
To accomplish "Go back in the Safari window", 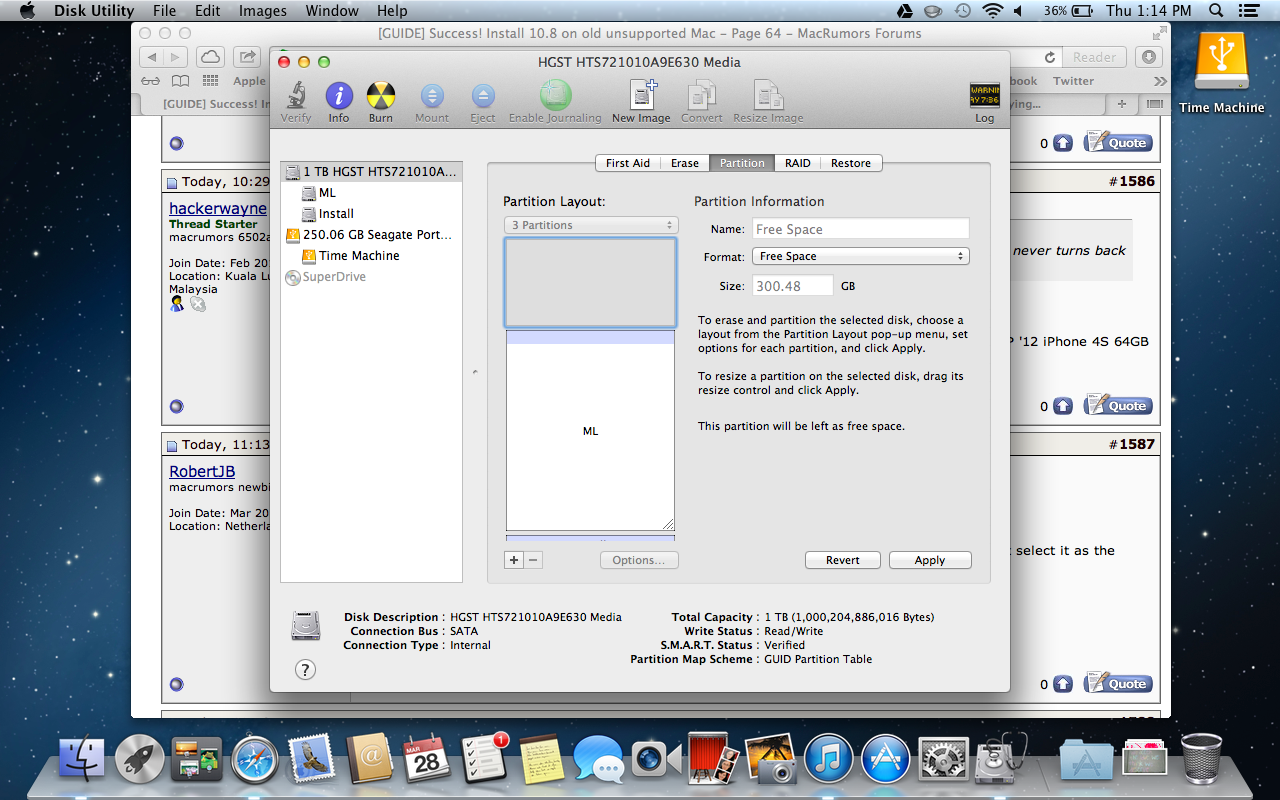I will 151,57.
